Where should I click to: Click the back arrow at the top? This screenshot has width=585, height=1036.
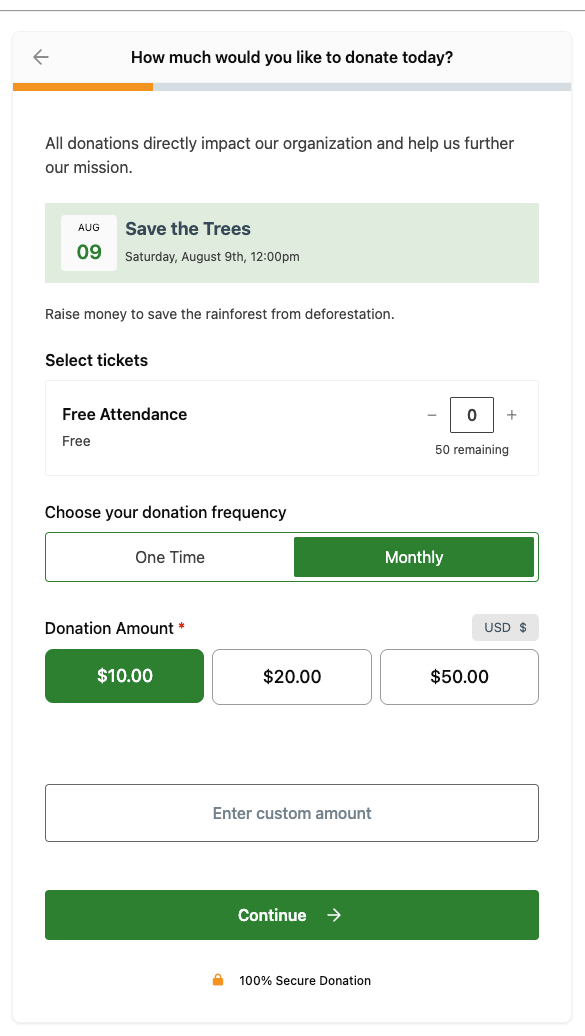coord(40,57)
